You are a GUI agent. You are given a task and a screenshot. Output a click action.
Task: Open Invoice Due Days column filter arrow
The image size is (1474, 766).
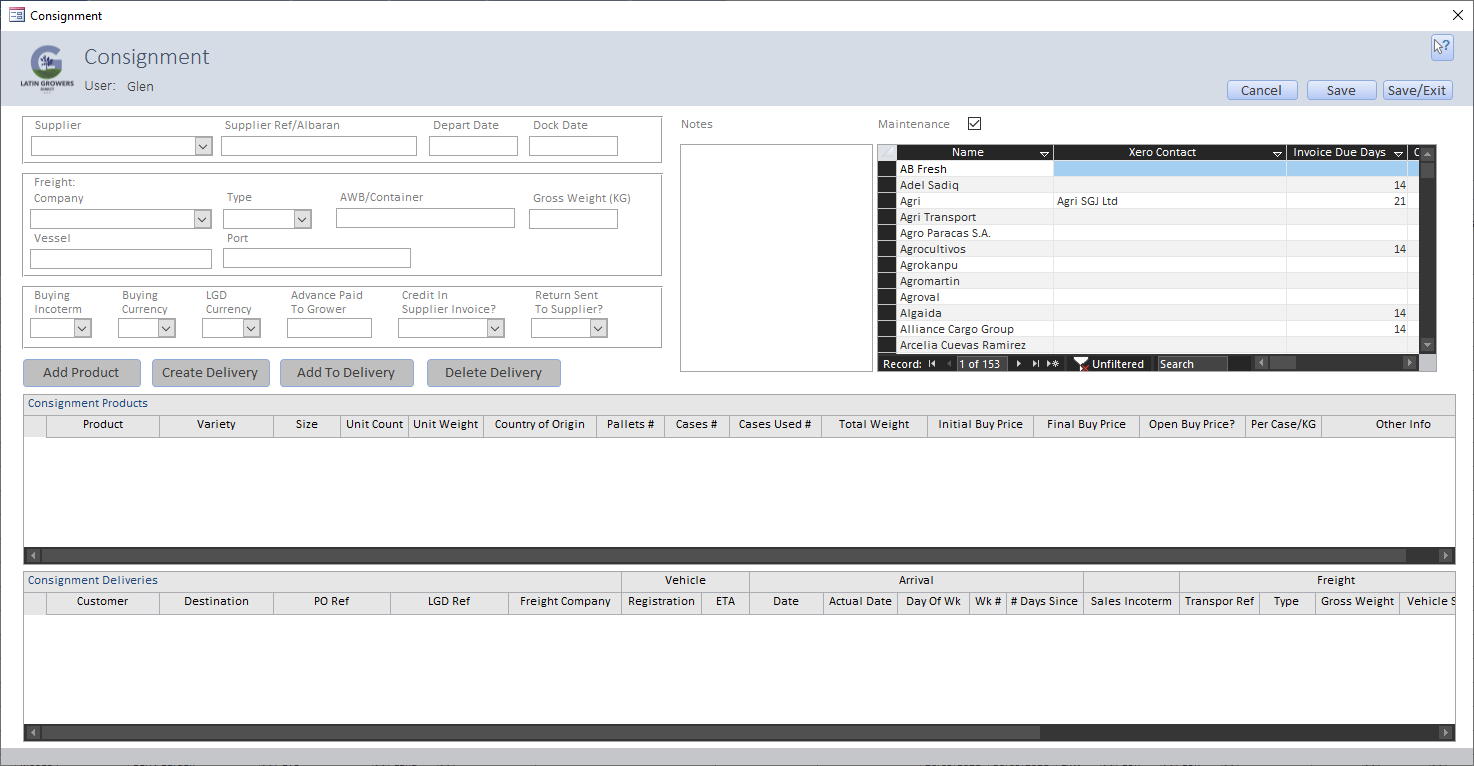[1399, 153]
